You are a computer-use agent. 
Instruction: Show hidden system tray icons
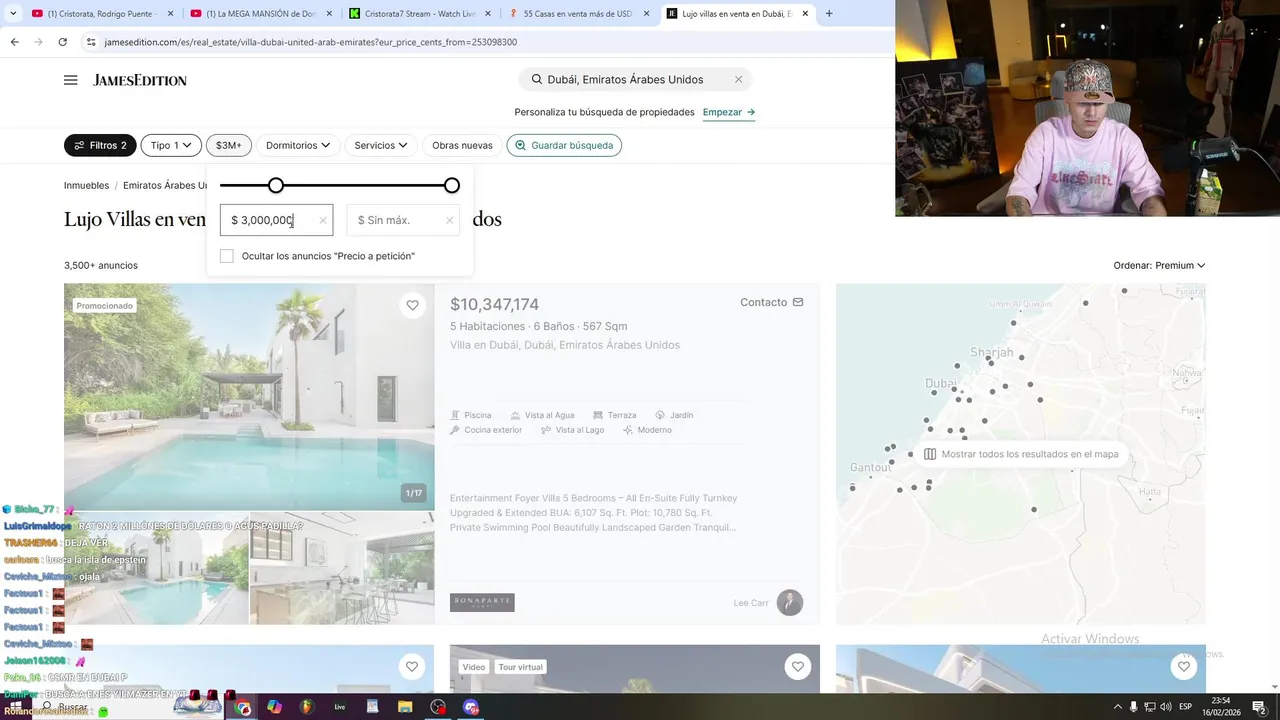[1118, 707]
